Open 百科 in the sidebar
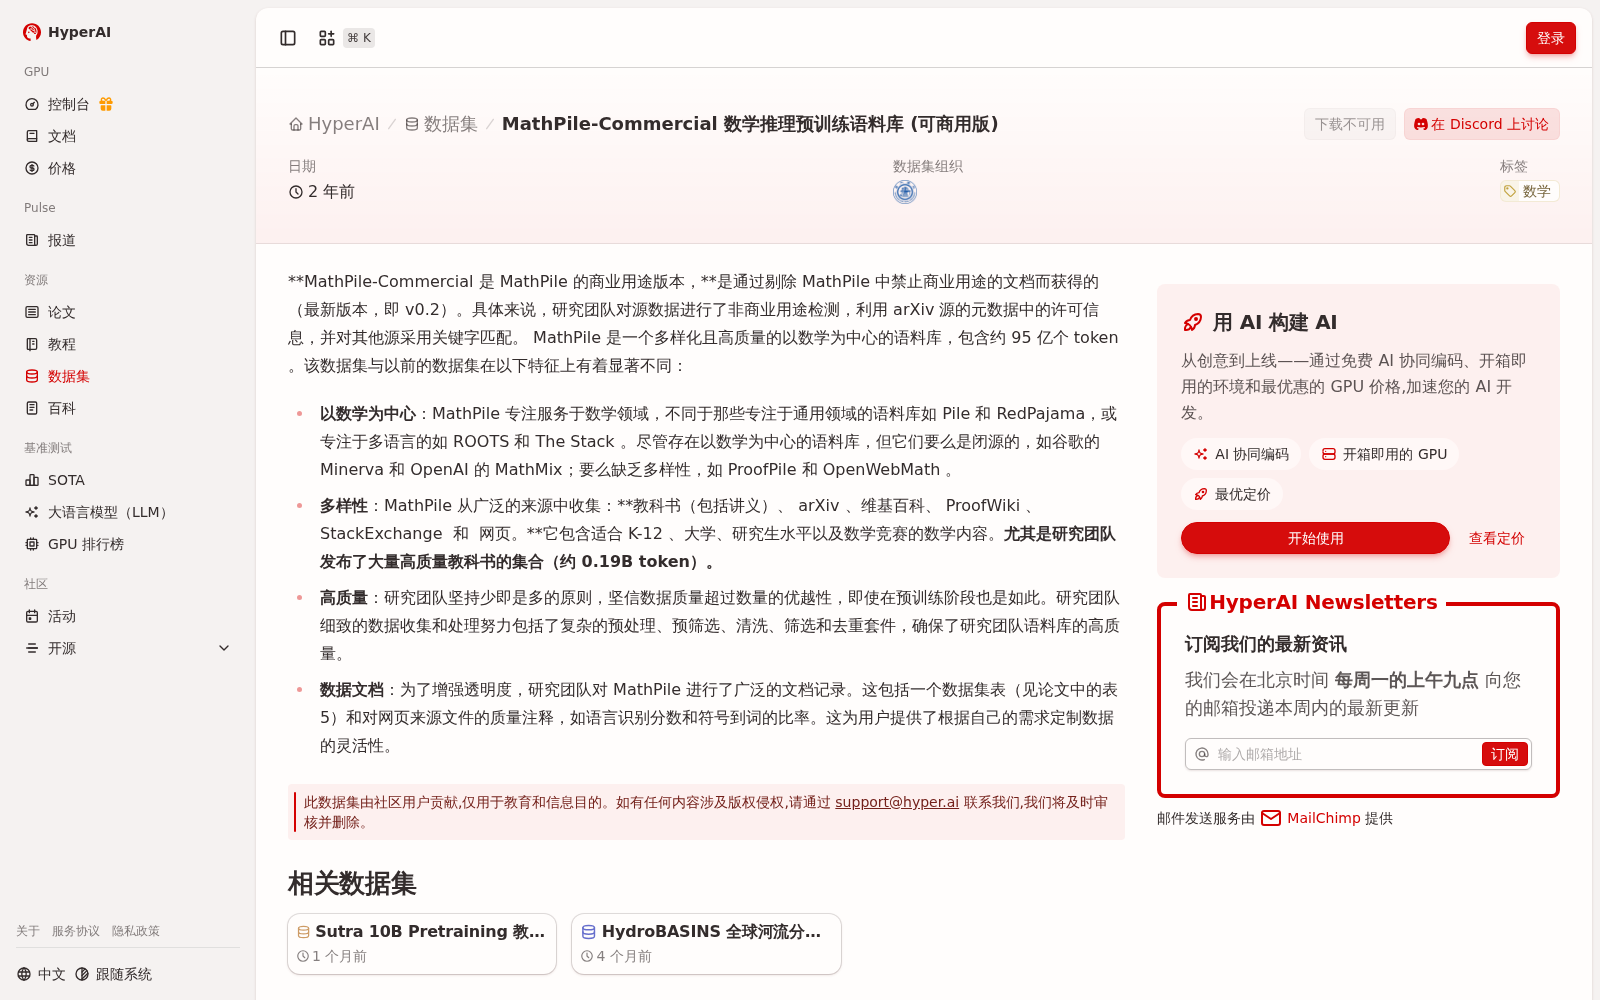The height and width of the screenshot is (1000, 1600). click(61, 408)
